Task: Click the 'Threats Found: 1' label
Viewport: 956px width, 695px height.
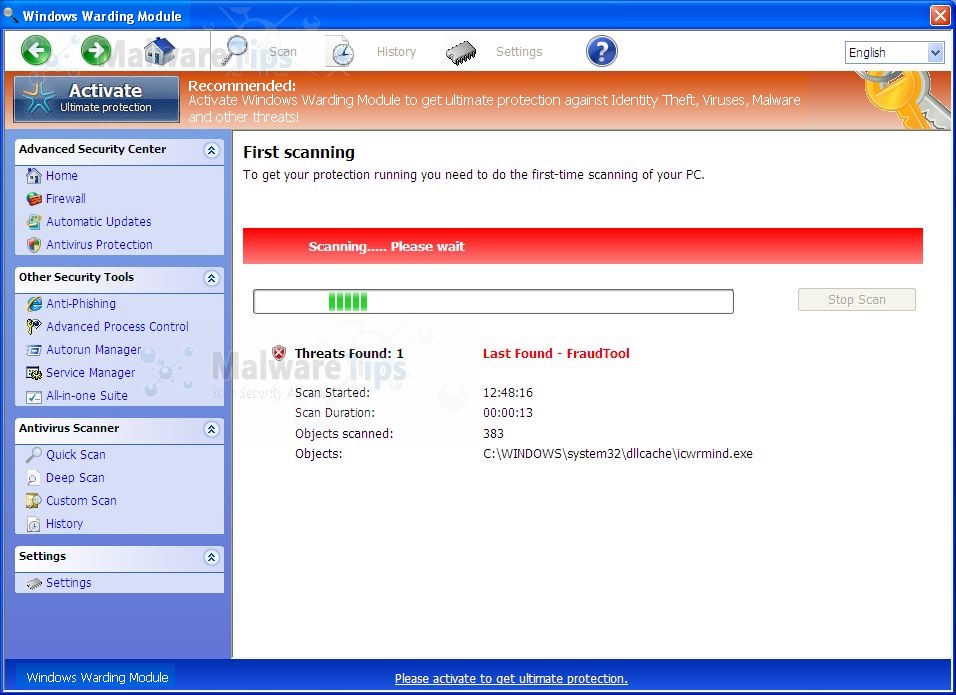Action: pos(349,354)
